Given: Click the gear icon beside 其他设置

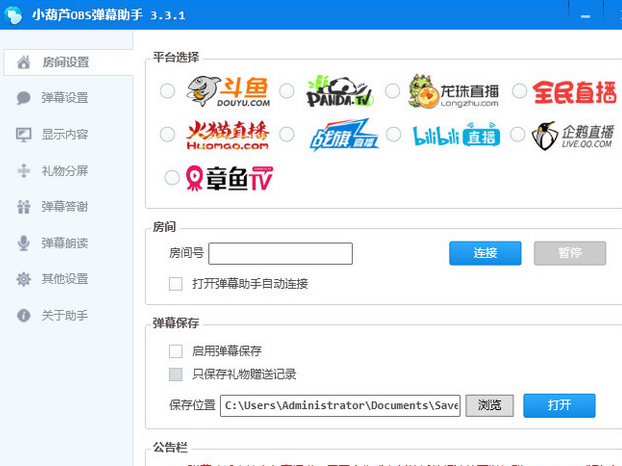Looking at the screenshot, I should (23, 279).
